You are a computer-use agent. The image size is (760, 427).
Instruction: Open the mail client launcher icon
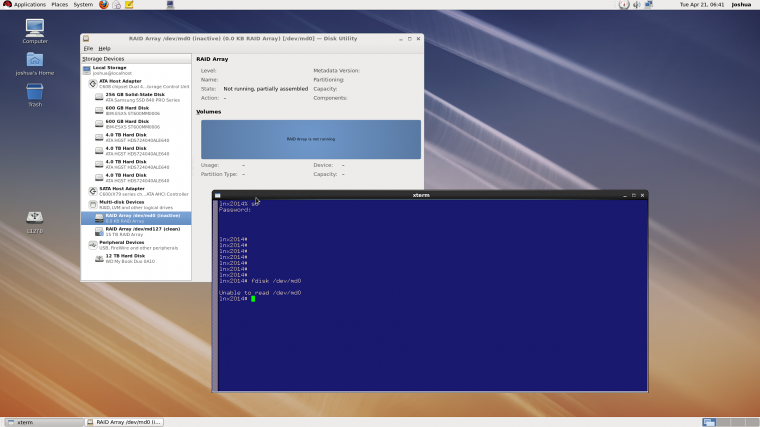[x=116, y=5]
